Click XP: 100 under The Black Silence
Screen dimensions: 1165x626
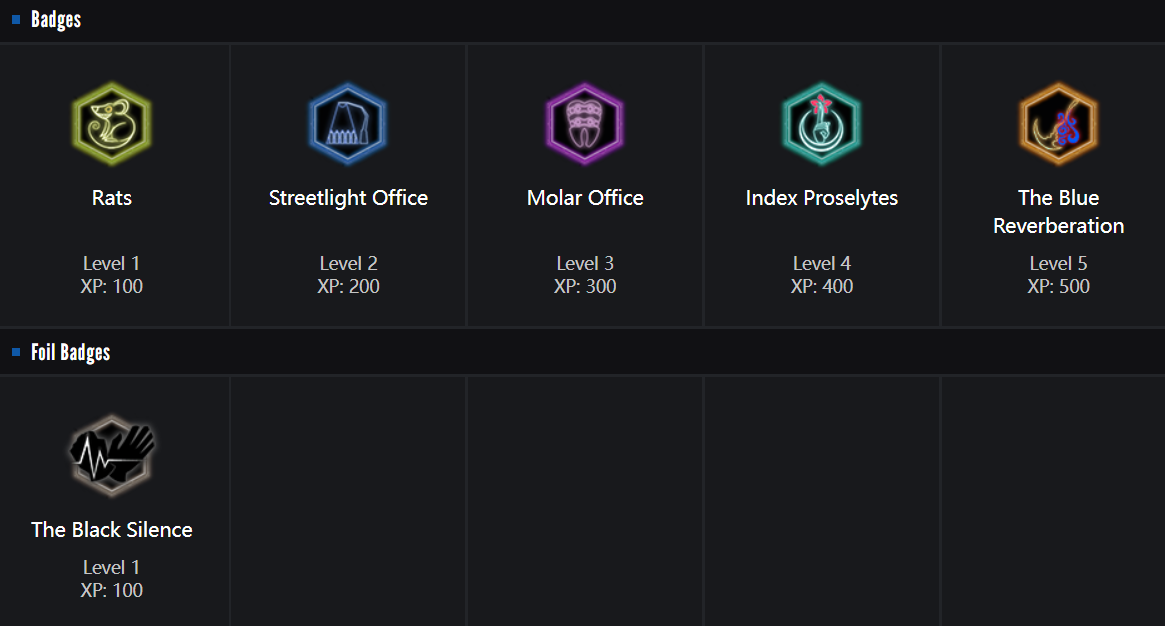click(x=112, y=590)
